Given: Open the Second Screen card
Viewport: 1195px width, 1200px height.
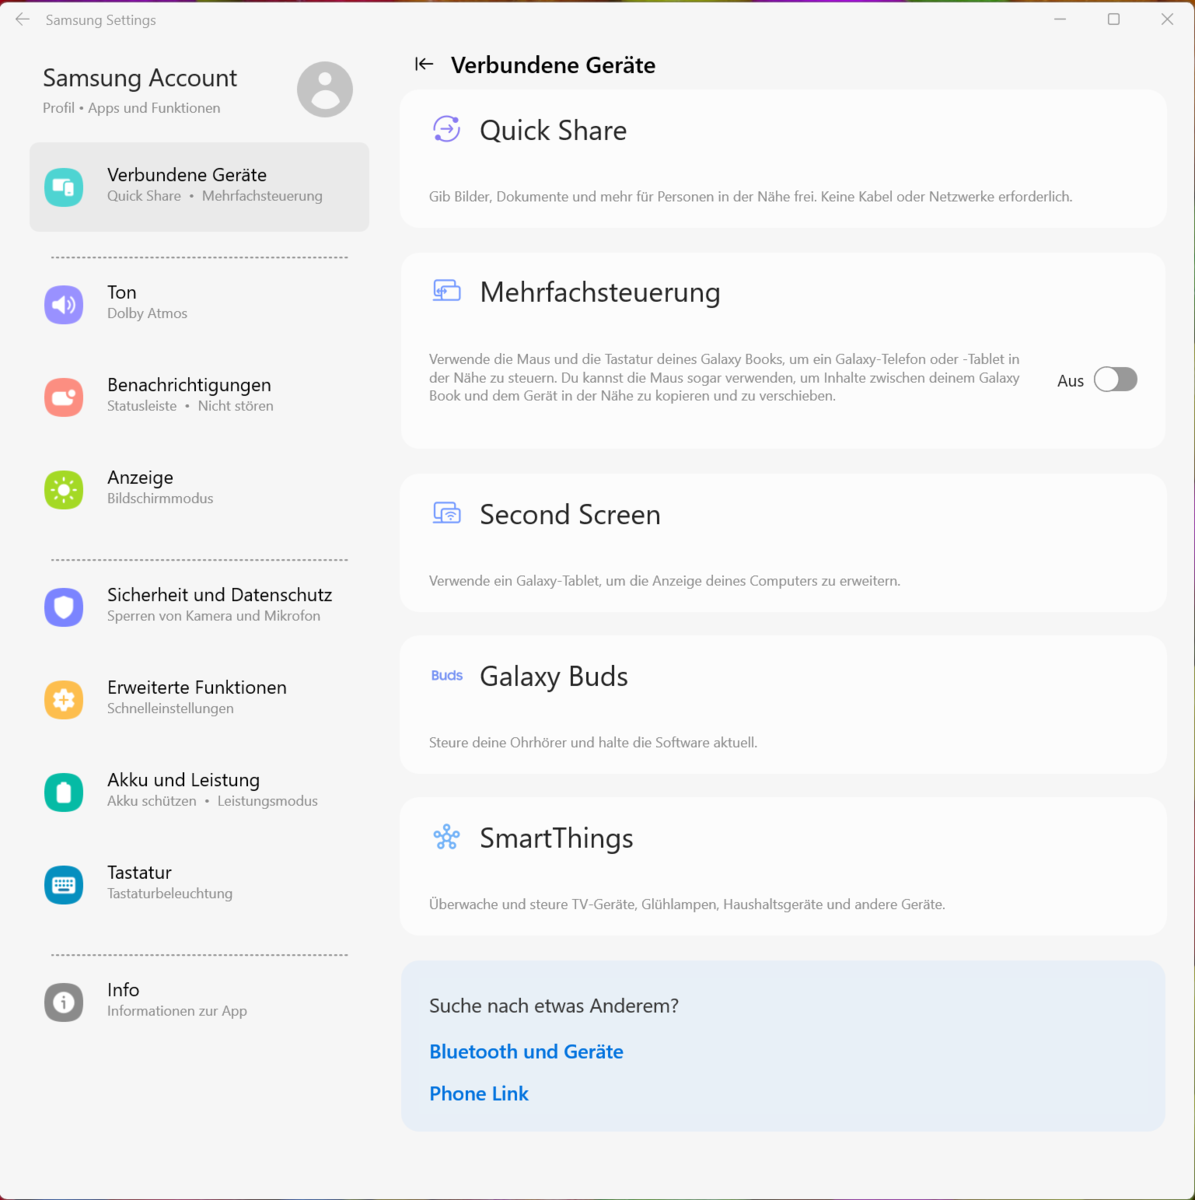Looking at the screenshot, I should coord(783,543).
